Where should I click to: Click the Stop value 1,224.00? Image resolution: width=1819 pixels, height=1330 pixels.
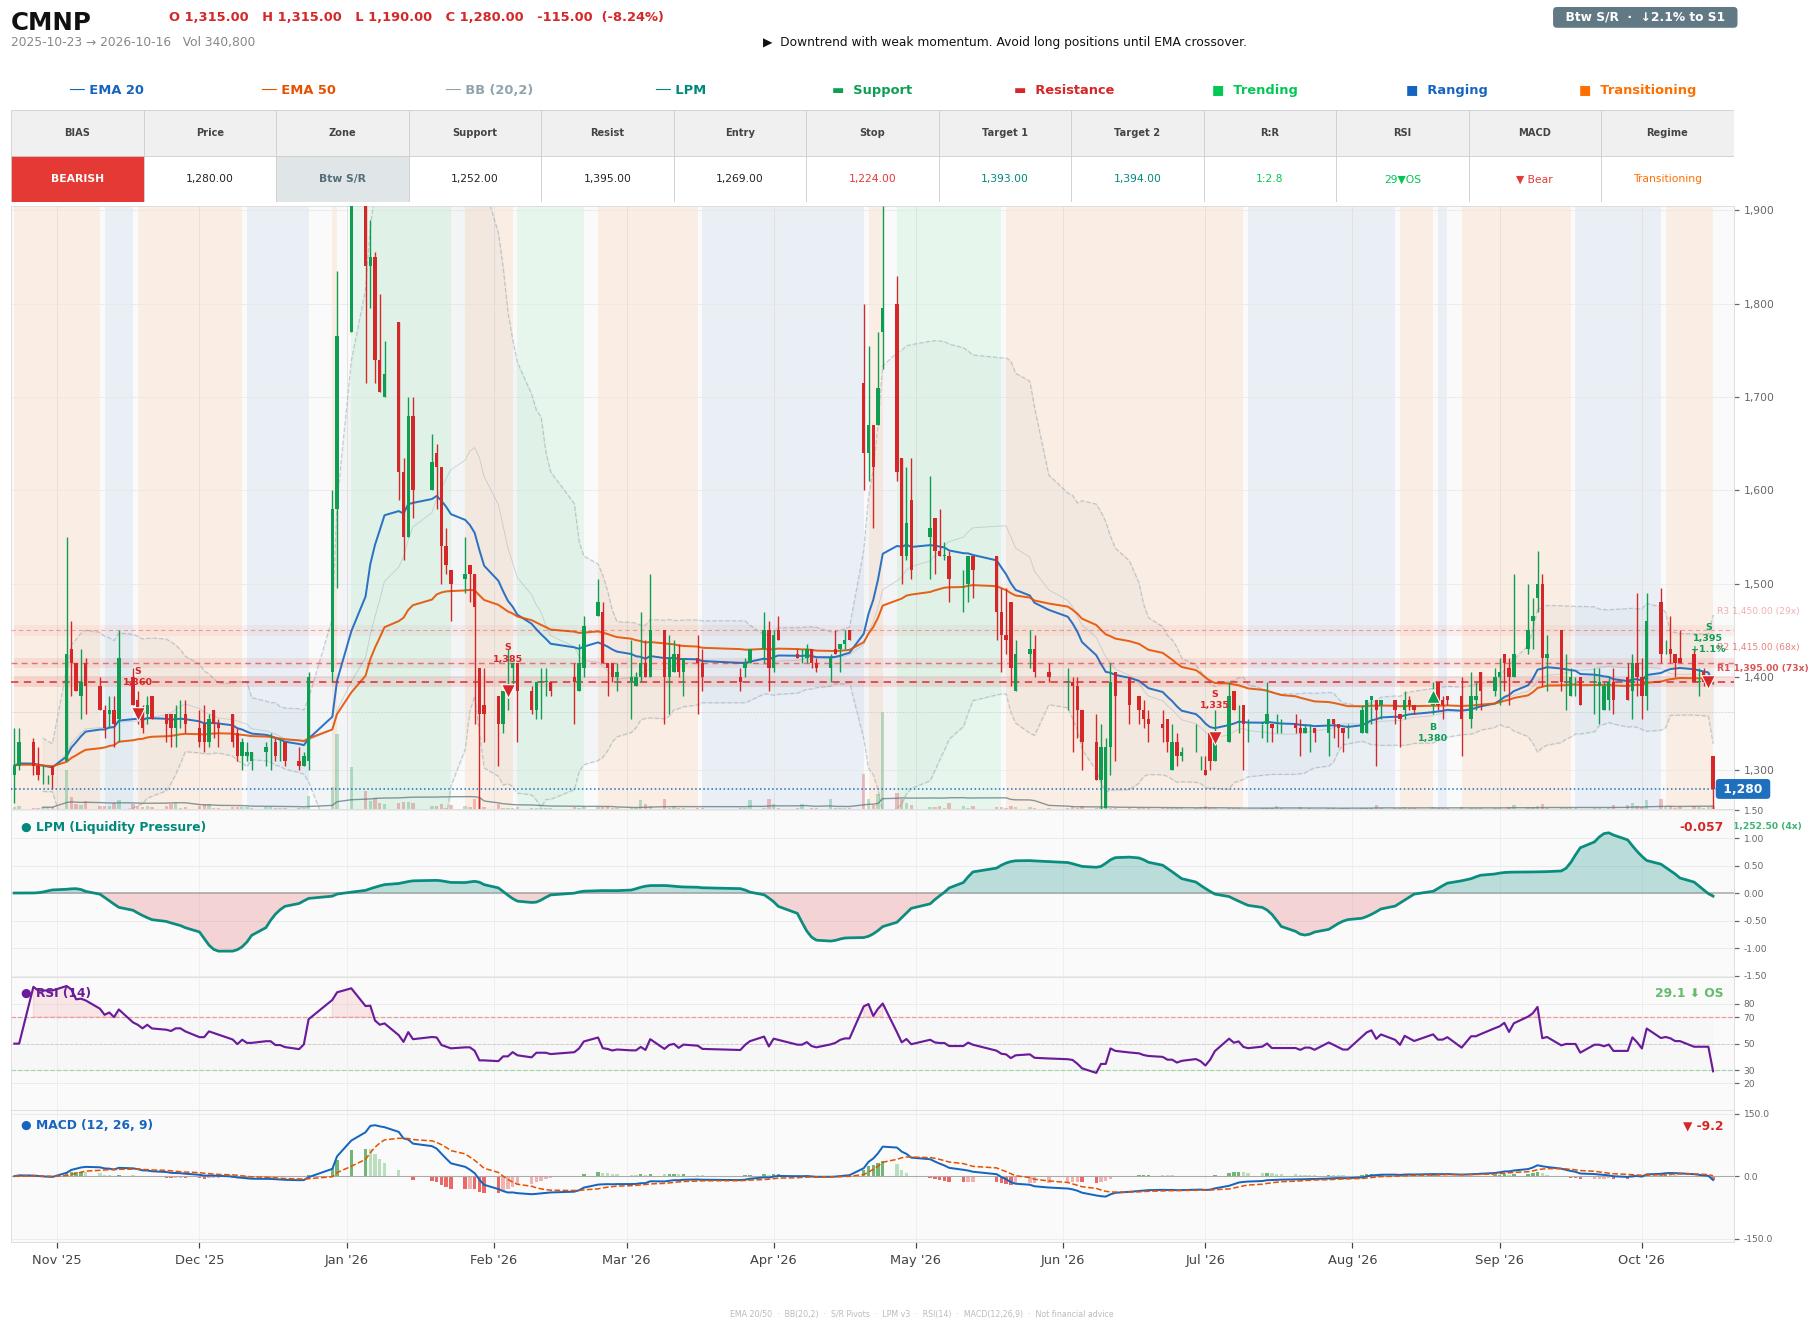[x=872, y=179]
